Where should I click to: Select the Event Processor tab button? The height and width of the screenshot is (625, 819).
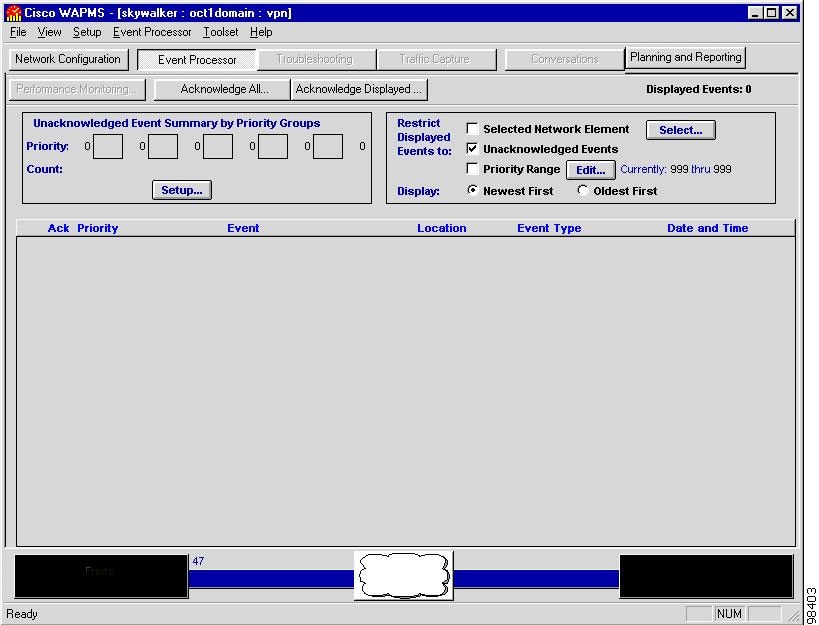click(197, 60)
